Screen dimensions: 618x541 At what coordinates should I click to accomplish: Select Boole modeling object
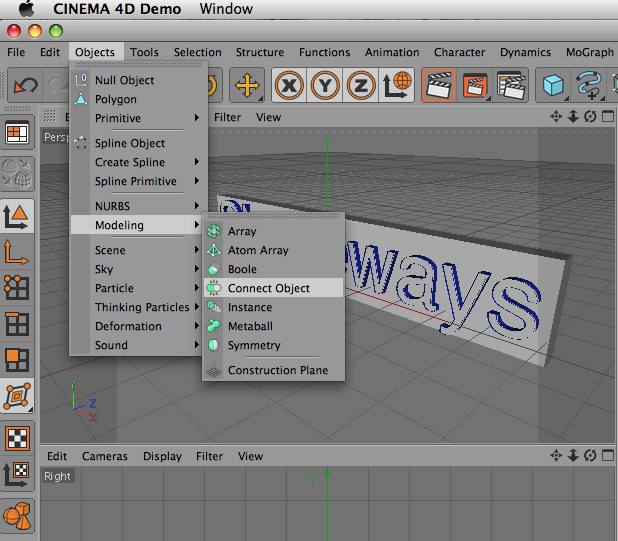click(x=274, y=269)
